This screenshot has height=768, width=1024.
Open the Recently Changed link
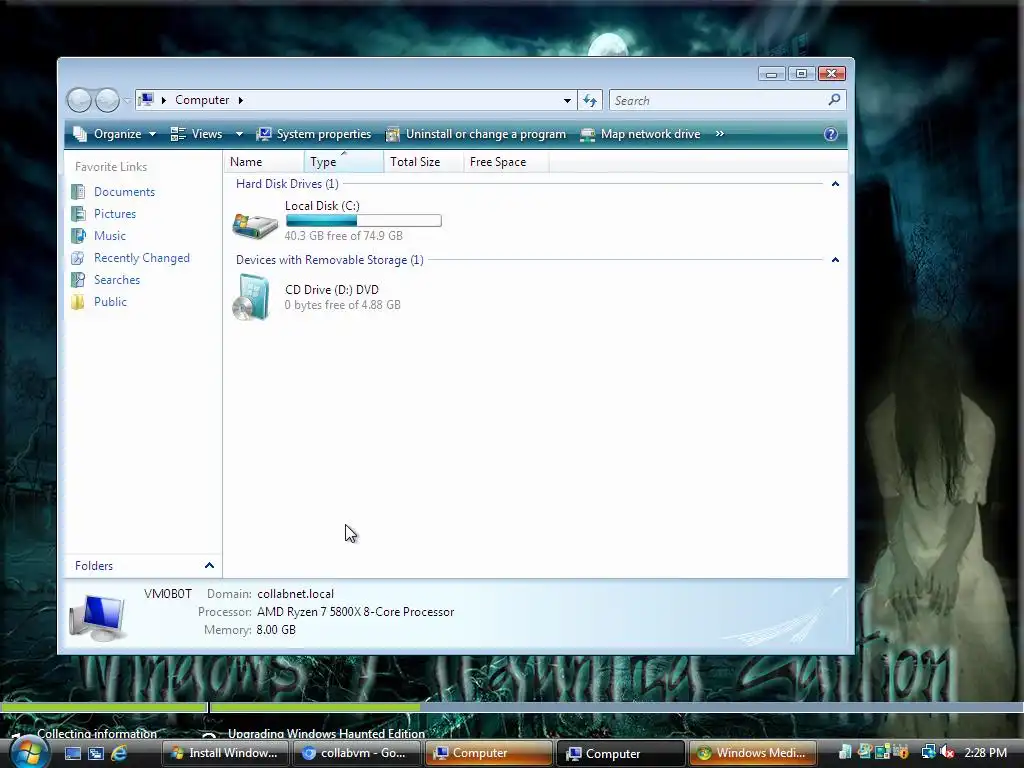142,258
